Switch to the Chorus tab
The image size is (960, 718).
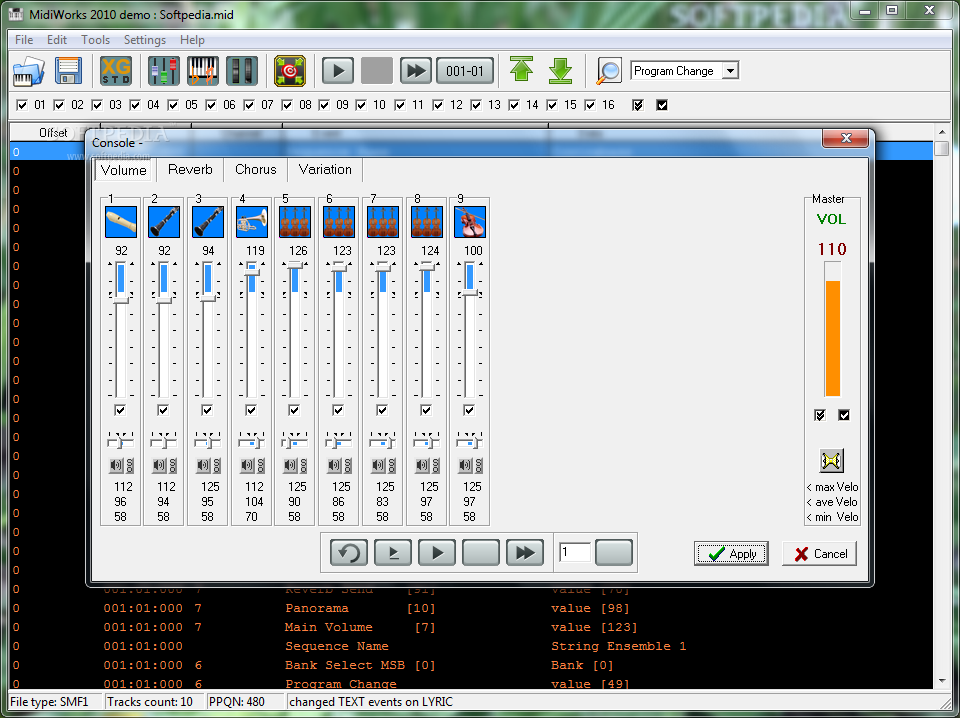point(255,170)
